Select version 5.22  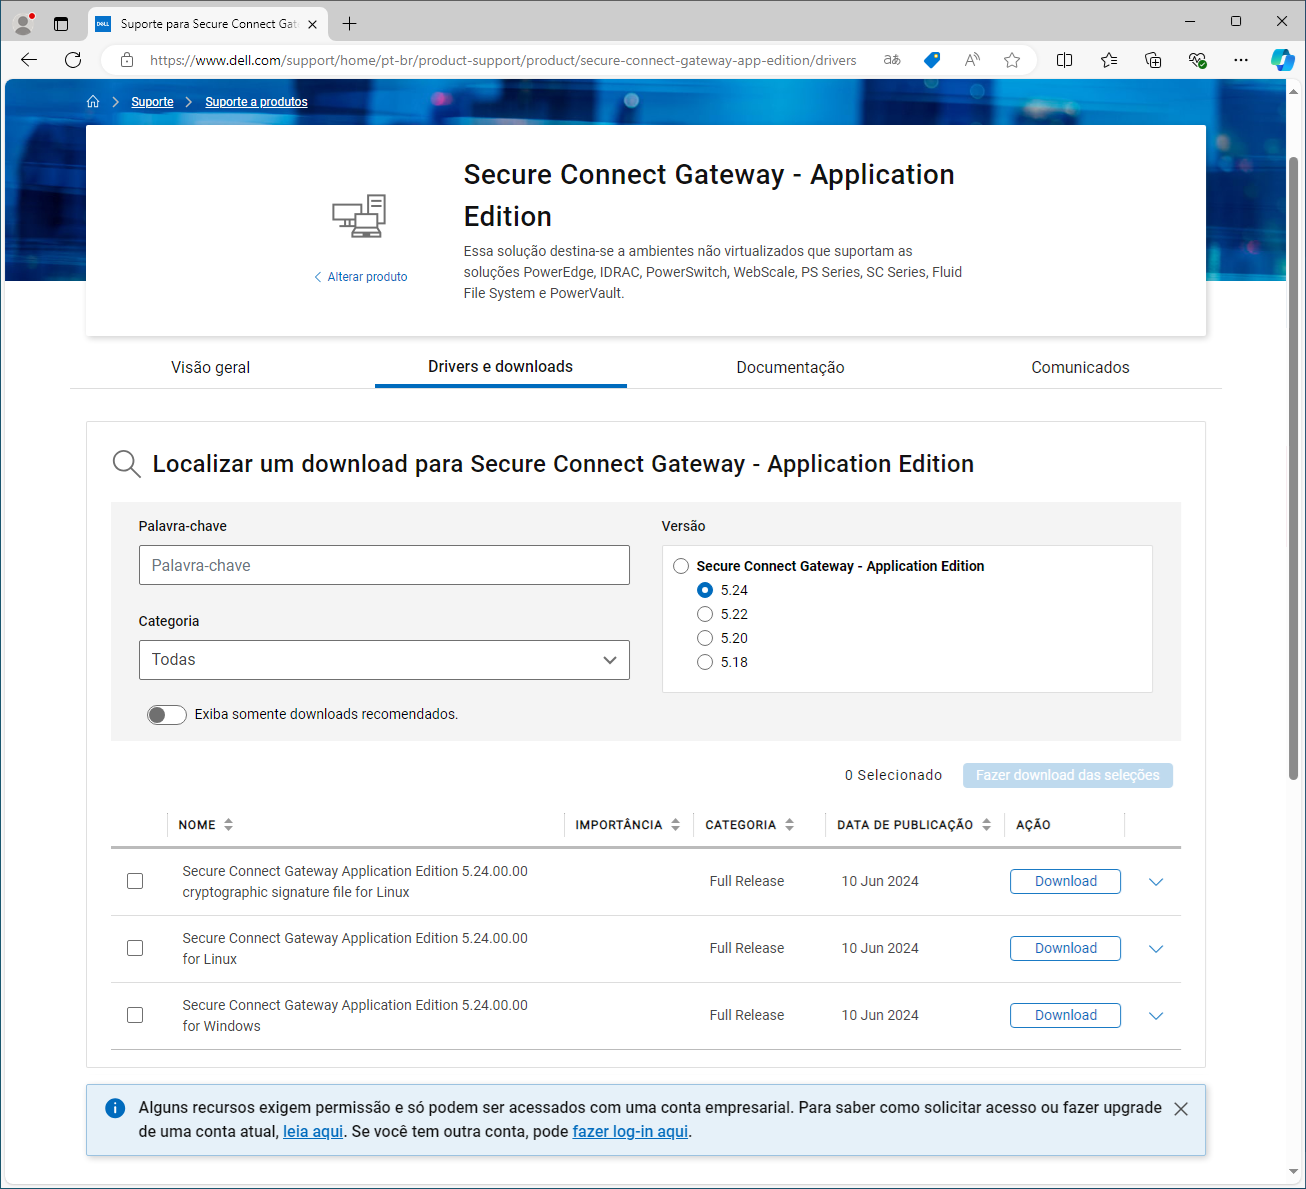point(705,613)
